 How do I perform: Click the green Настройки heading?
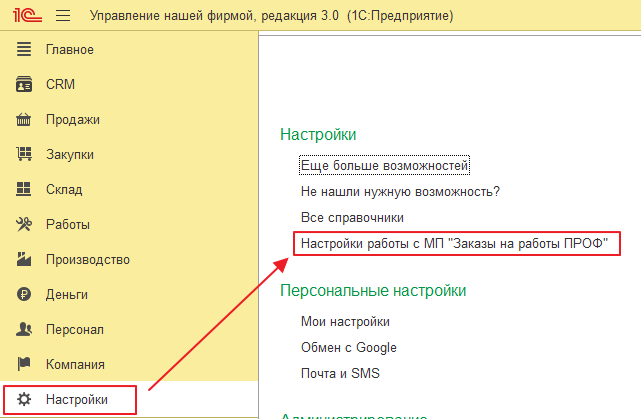(318, 134)
